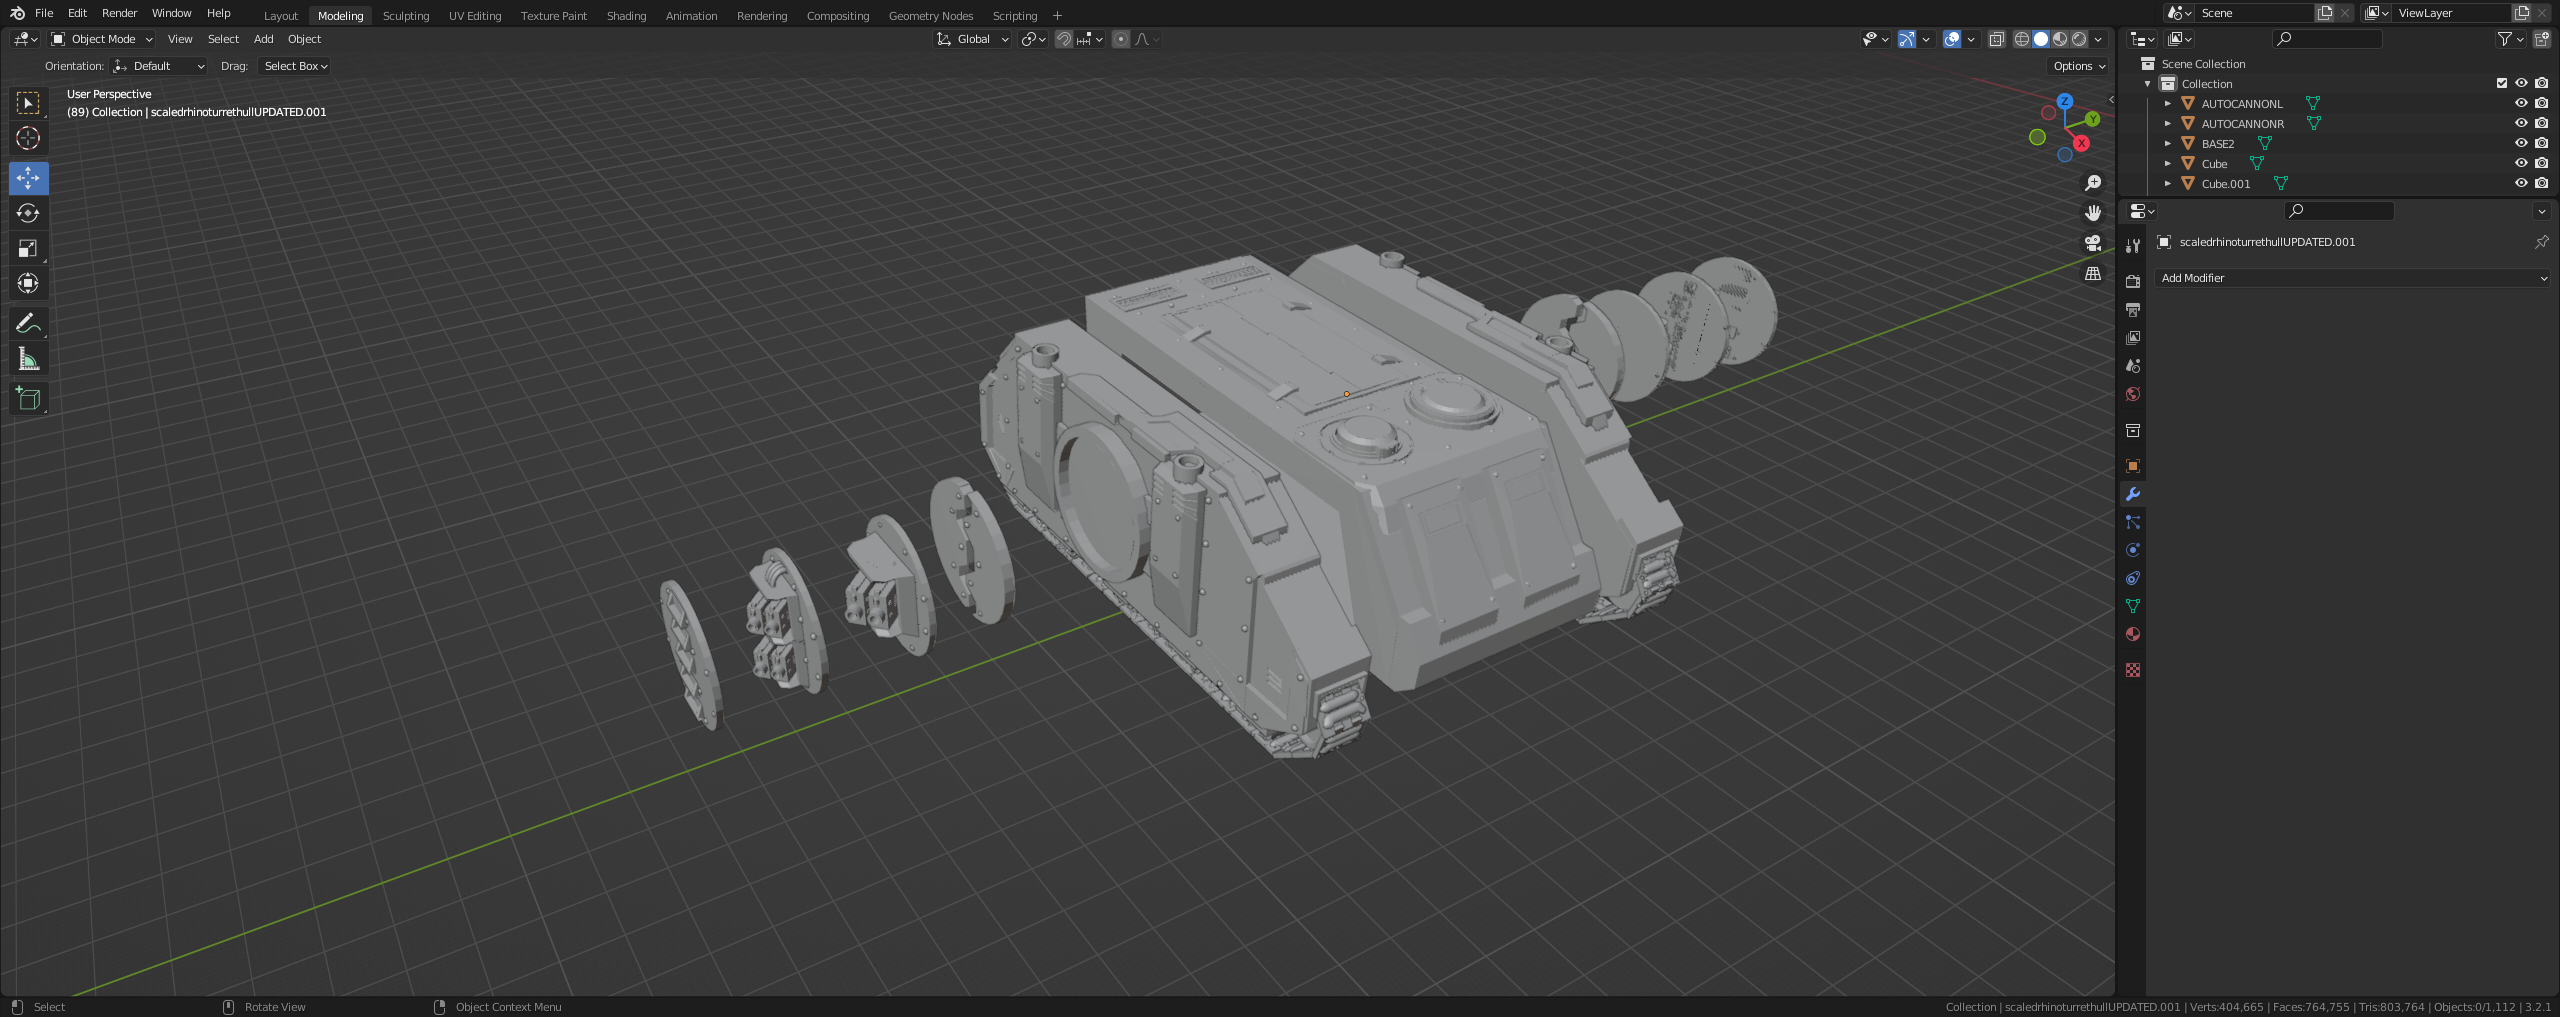Viewport: 2560px width, 1017px height.
Task: Disable AUTOCANNONL in renders camera icon
Action: coord(2541,103)
